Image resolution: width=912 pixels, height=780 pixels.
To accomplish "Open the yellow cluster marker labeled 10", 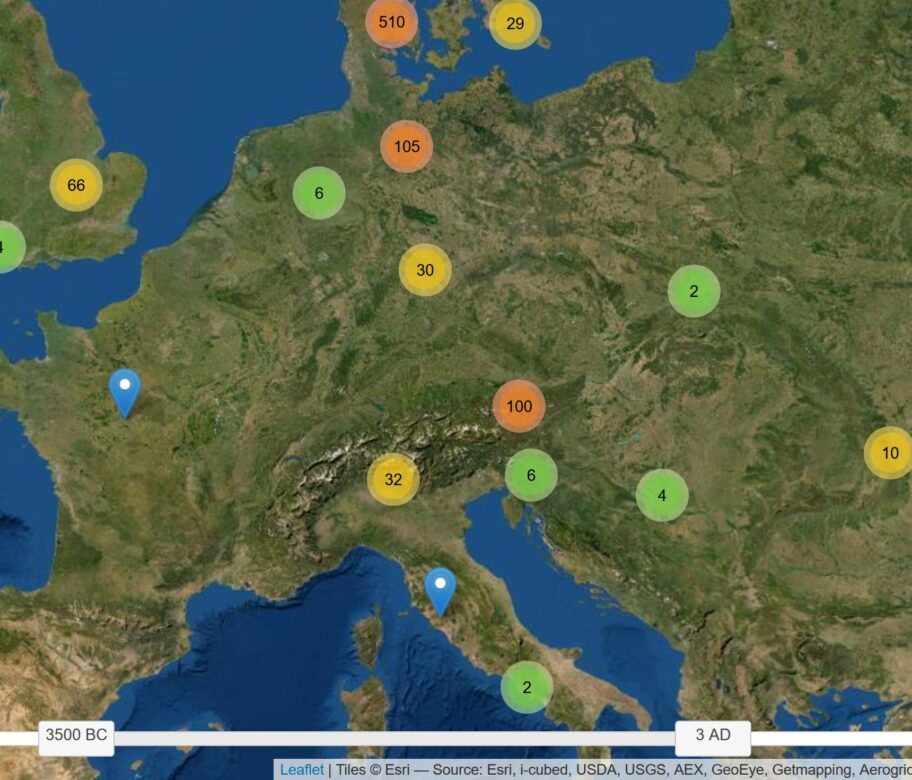I will pyautogui.click(x=889, y=453).
